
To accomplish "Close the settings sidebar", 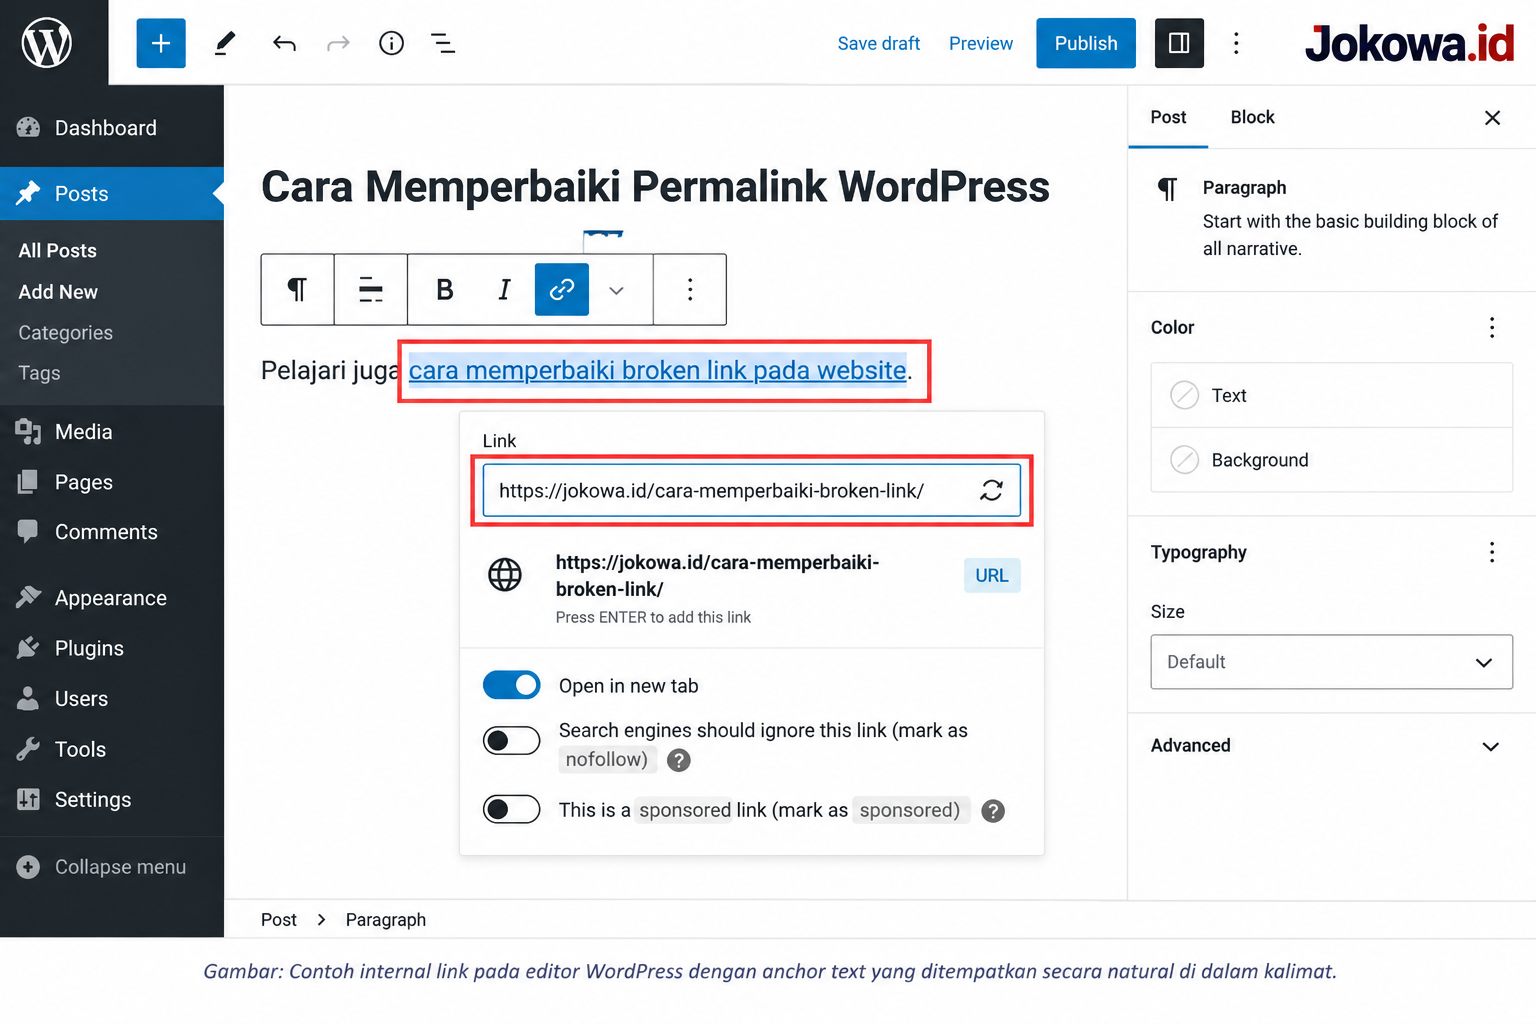I will click(x=1492, y=118).
